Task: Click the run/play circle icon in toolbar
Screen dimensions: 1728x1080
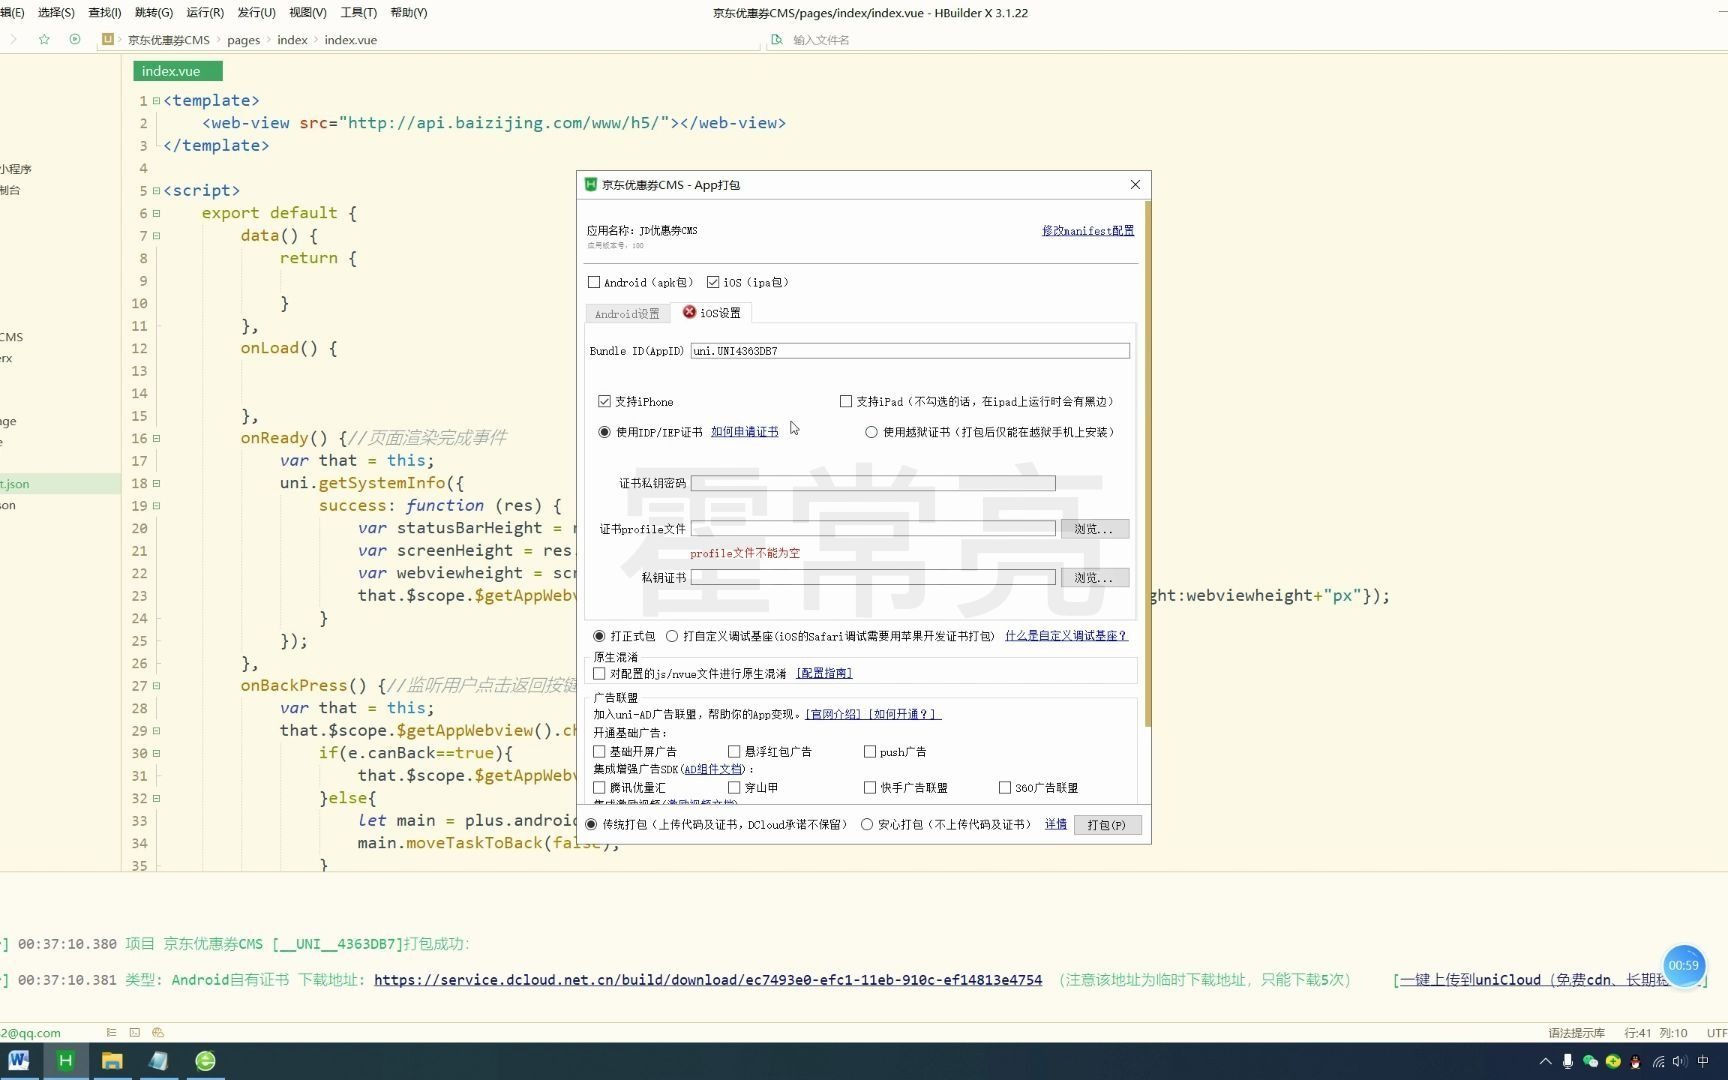Action: pyautogui.click(x=75, y=40)
